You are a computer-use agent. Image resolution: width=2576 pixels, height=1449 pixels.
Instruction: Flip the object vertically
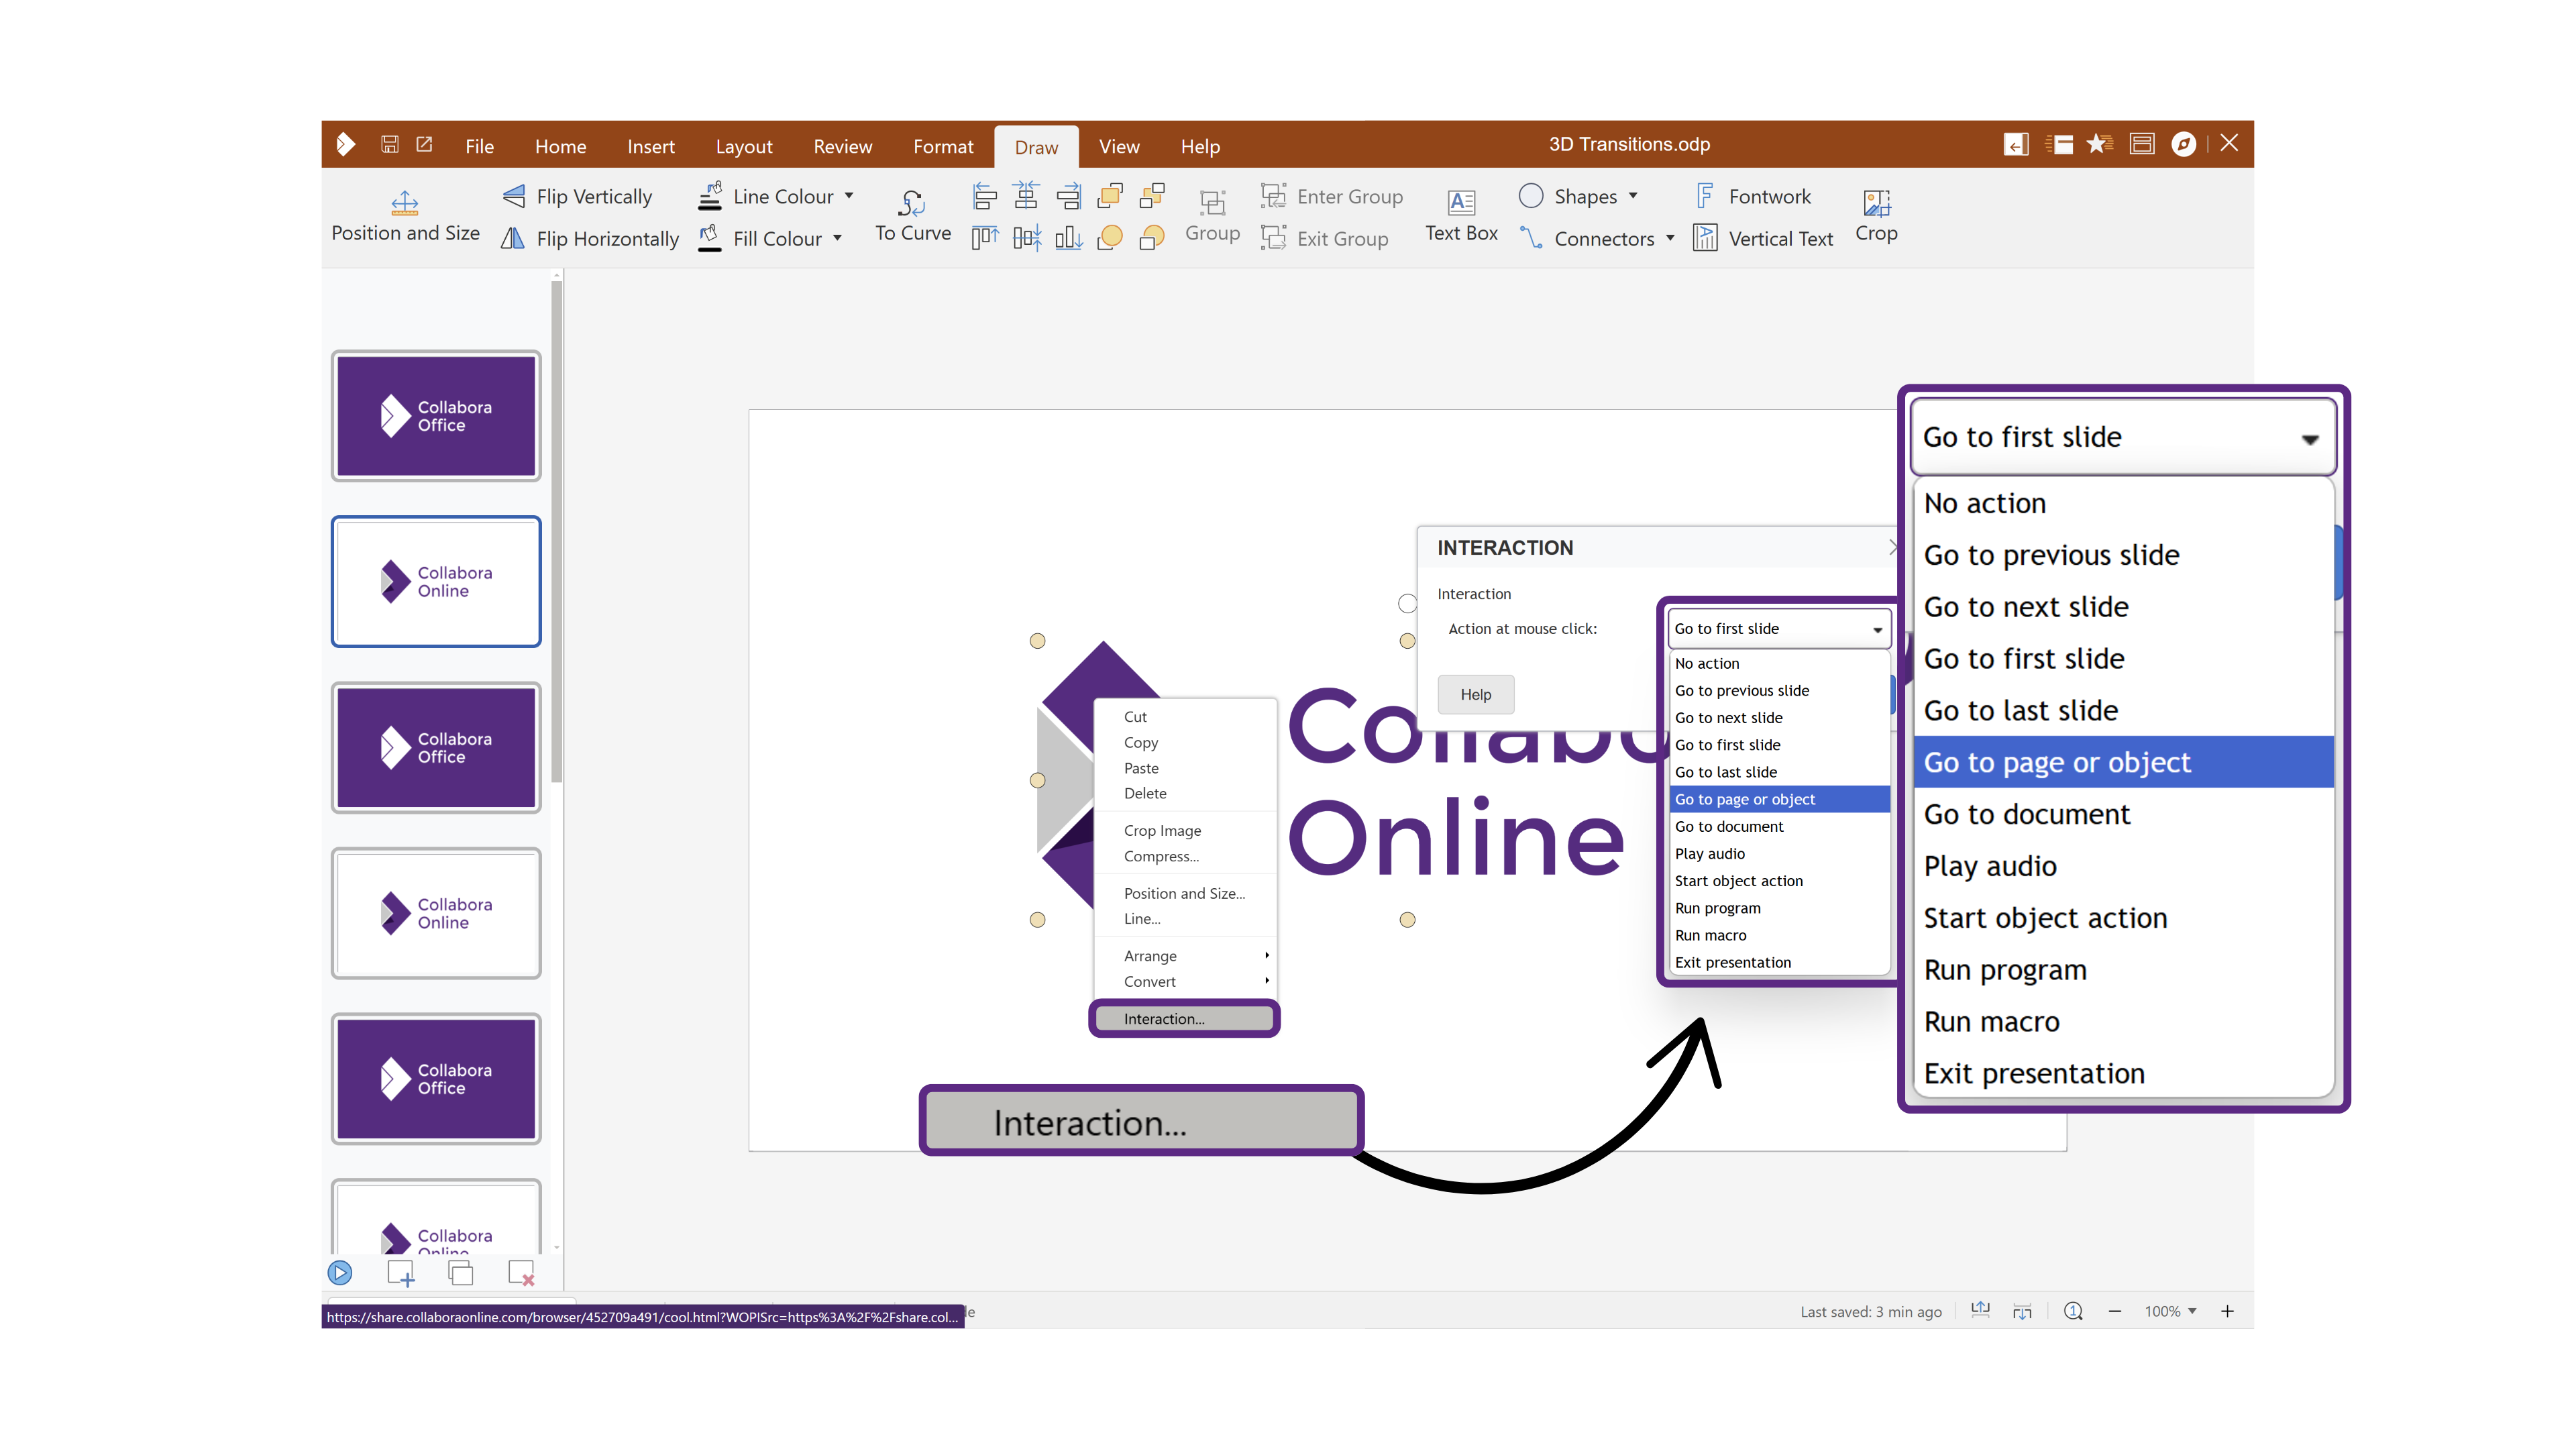(577, 196)
